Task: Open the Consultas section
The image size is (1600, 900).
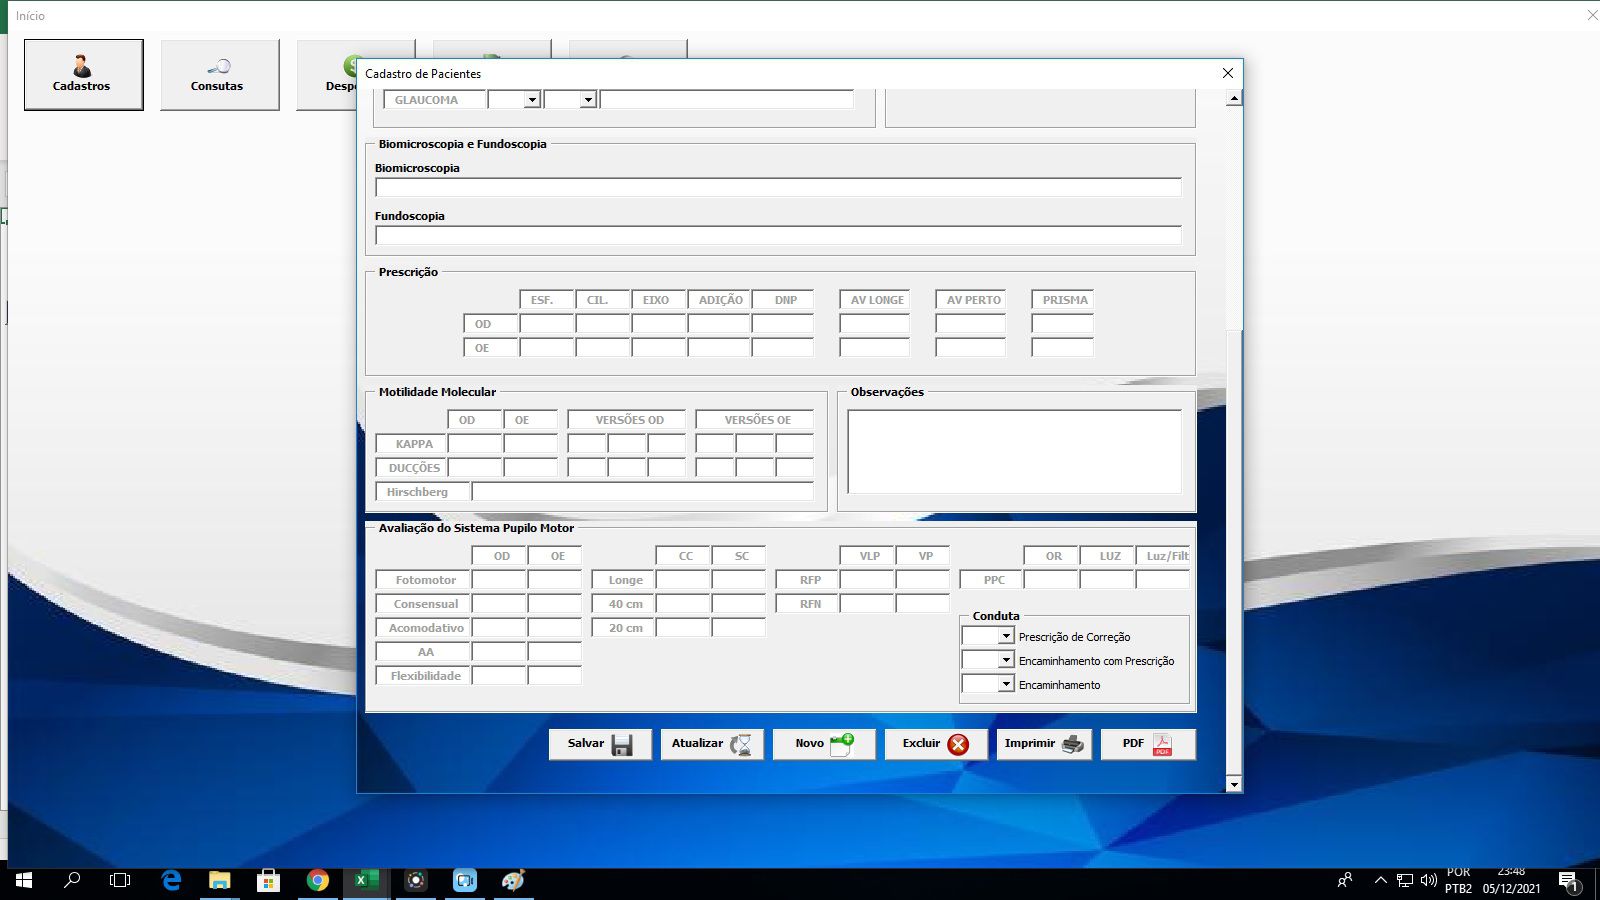Action: pos(219,75)
